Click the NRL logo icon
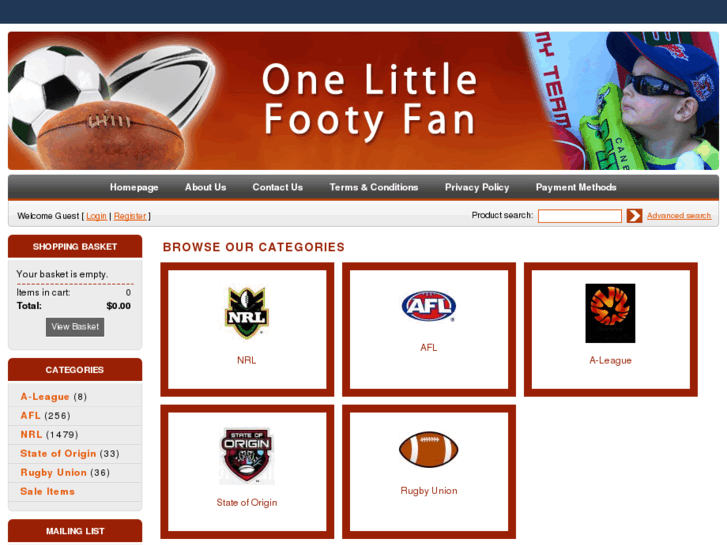Screen dimensions: 727x545 click(x=247, y=313)
